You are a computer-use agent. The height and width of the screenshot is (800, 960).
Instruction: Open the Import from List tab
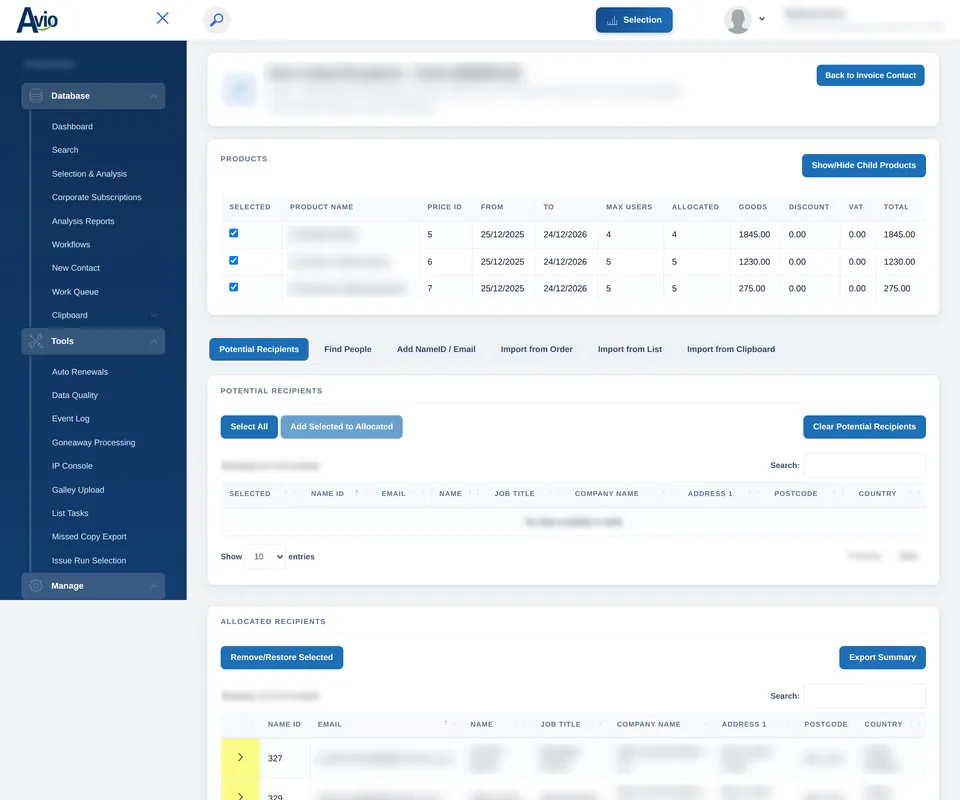point(629,350)
